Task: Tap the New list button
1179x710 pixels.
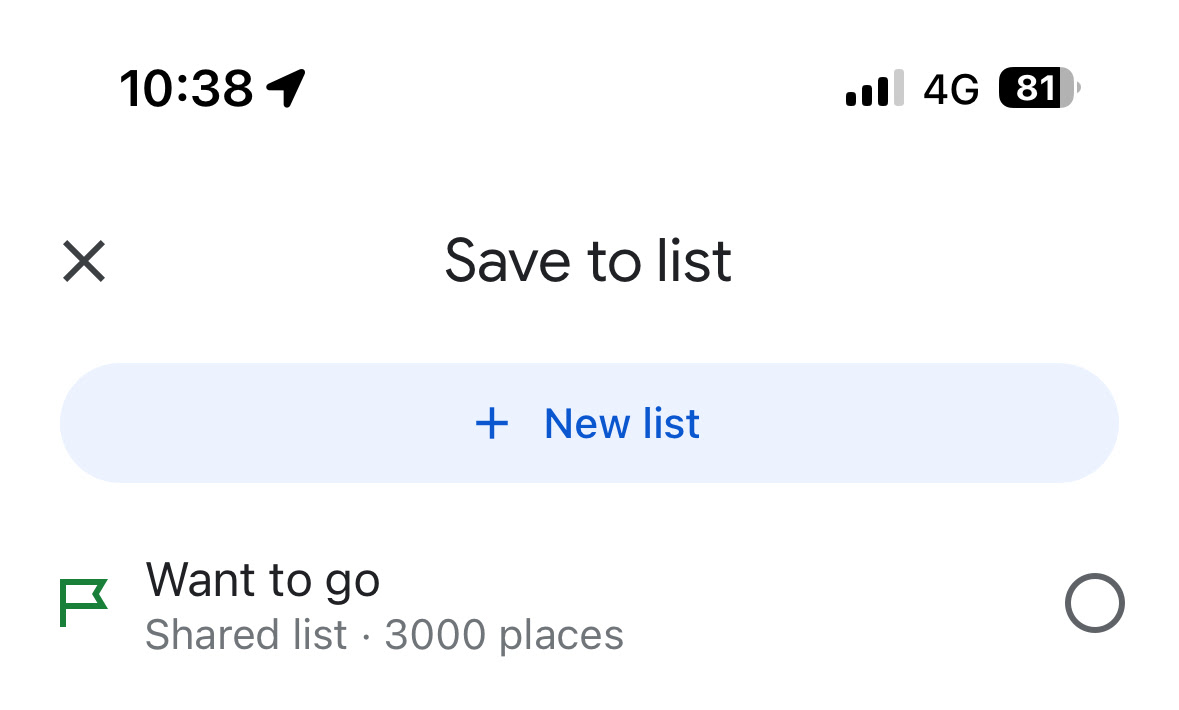Action: (x=589, y=423)
